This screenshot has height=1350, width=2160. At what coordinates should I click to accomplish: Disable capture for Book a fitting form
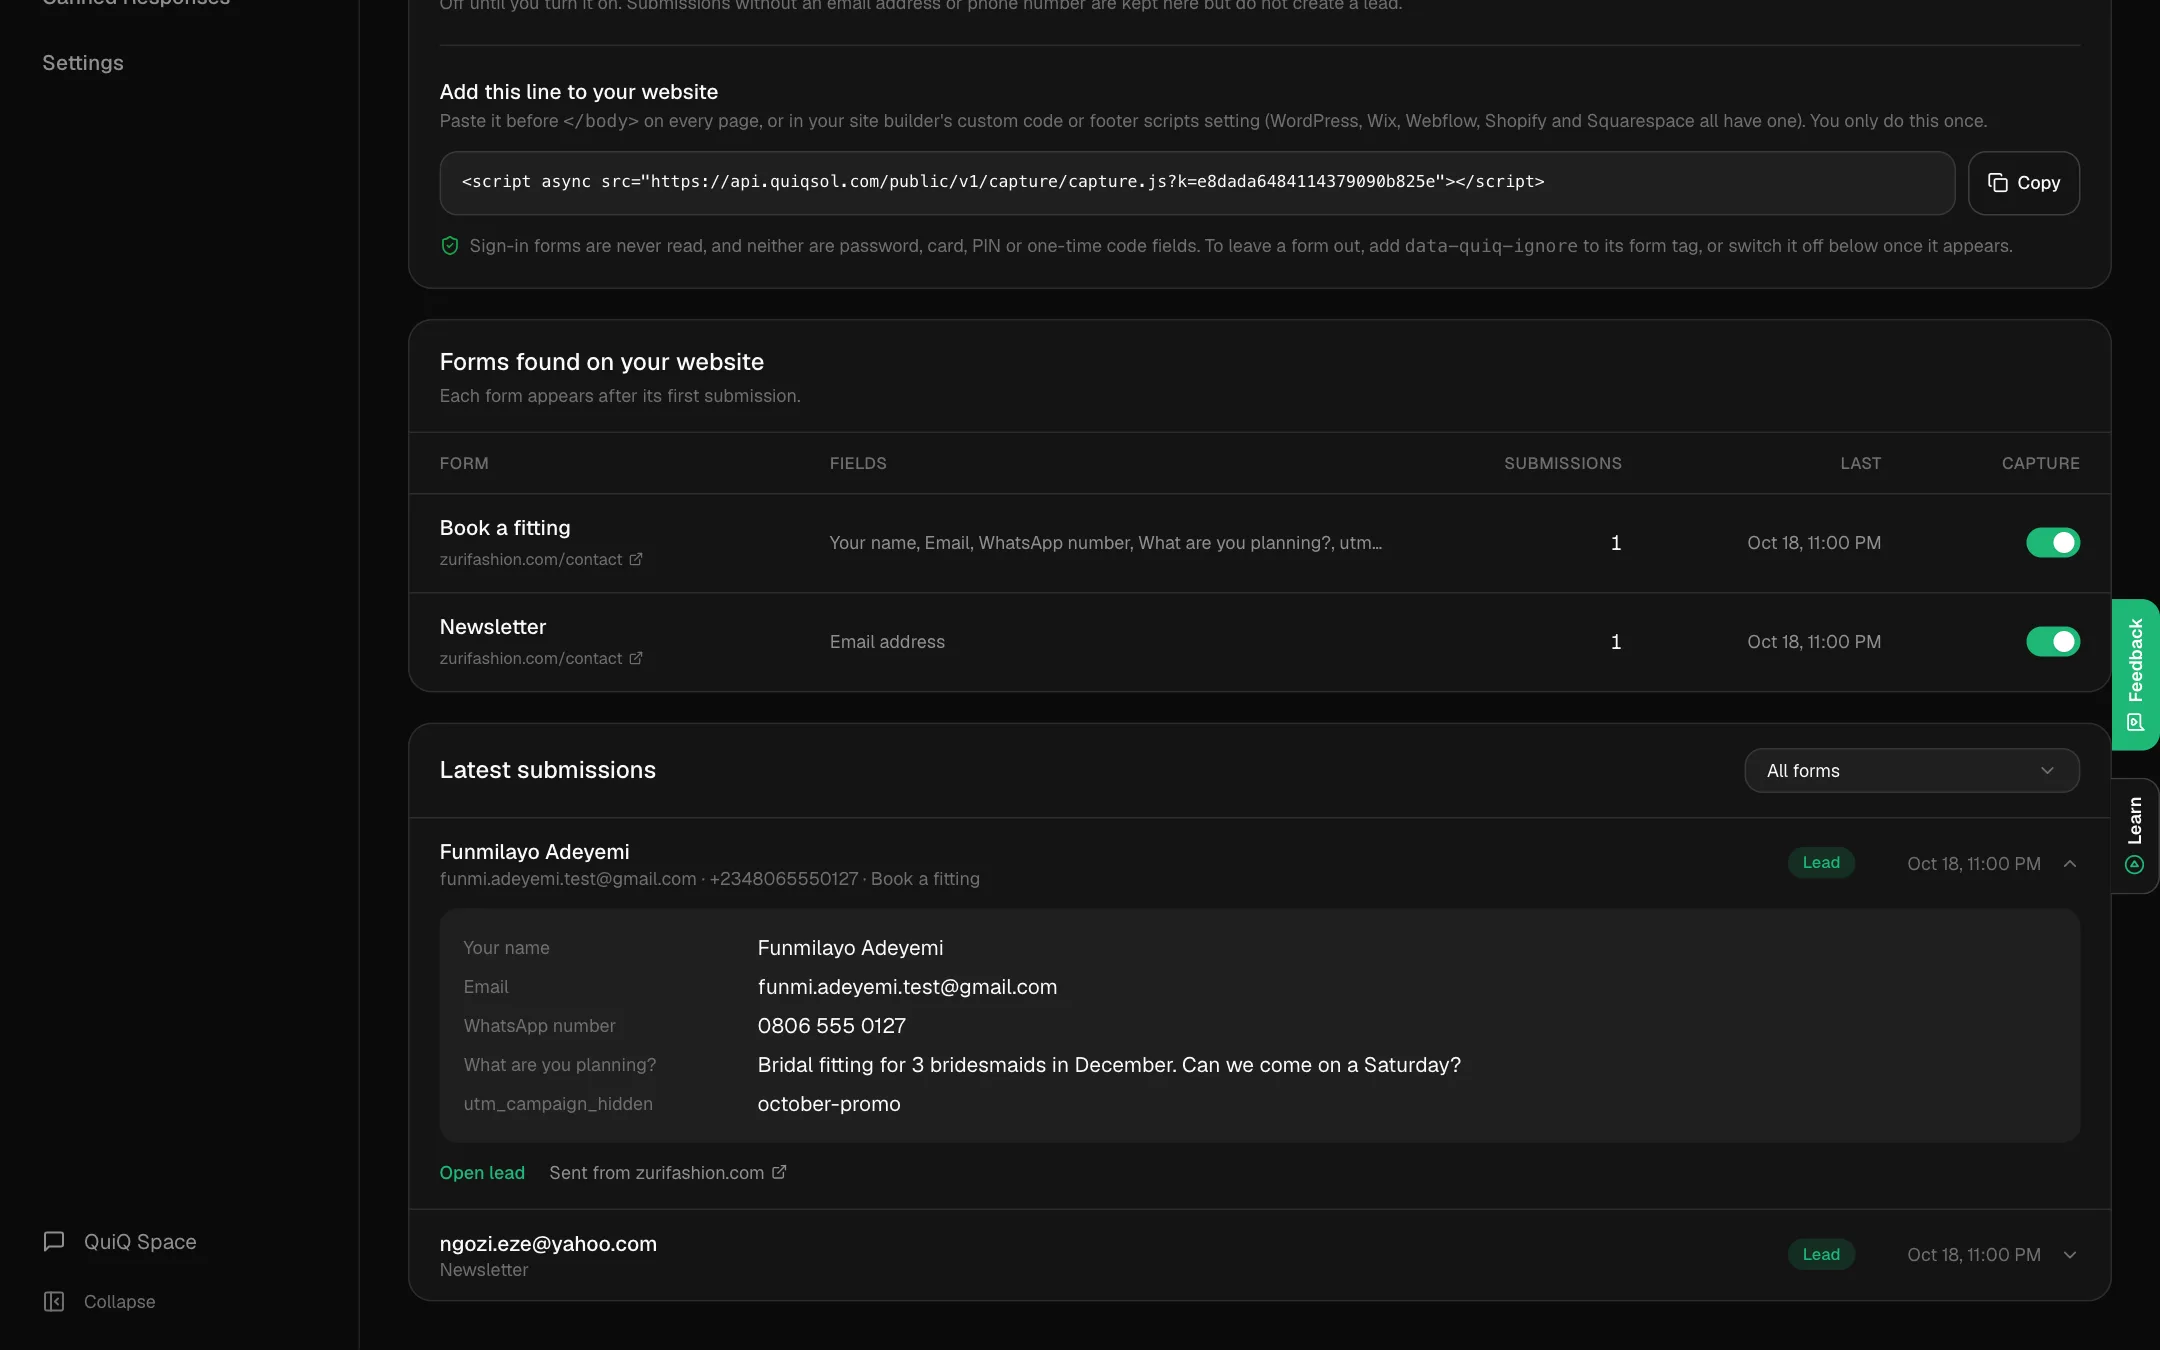pyautogui.click(x=2053, y=542)
